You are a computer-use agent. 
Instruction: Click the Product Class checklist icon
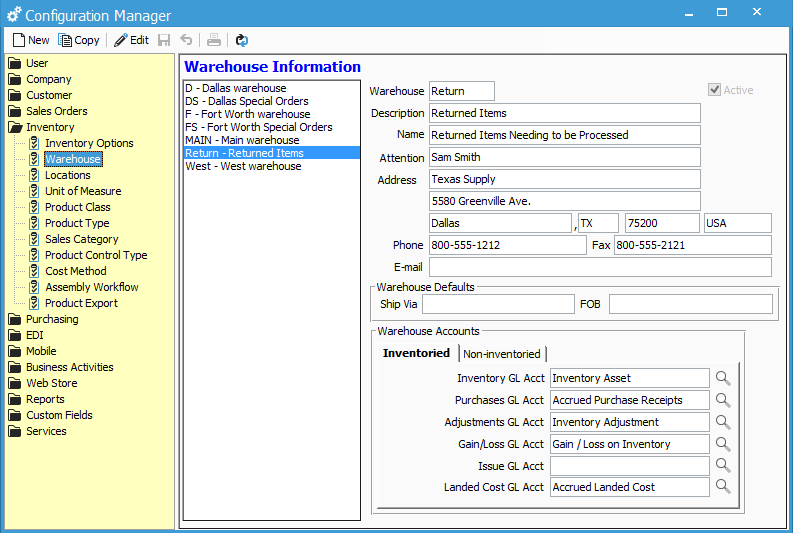click(x=34, y=207)
